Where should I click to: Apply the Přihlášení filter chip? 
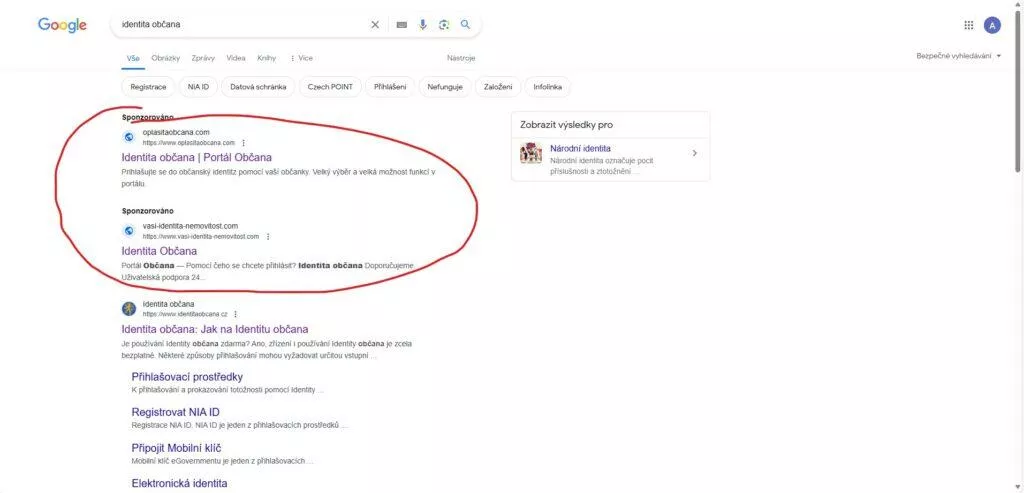tap(390, 87)
